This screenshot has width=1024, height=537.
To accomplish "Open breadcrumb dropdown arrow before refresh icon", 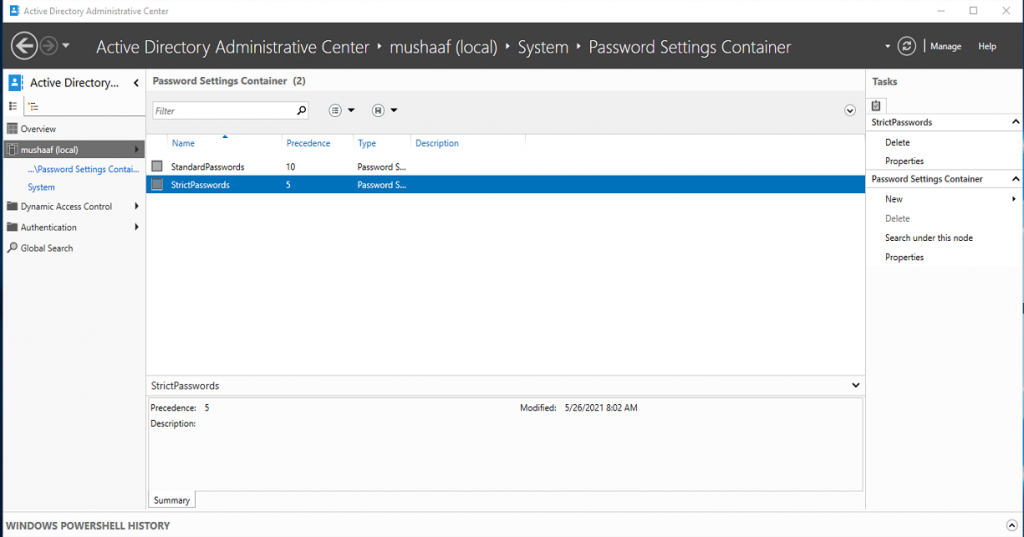I will pos(888,46).
